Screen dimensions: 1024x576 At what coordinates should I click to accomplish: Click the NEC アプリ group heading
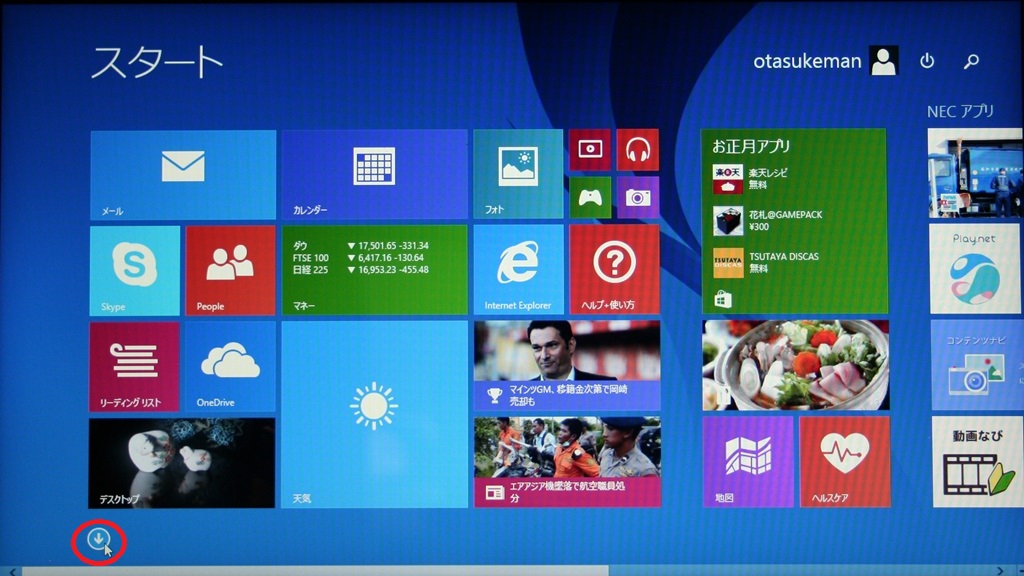coord(960,111)
